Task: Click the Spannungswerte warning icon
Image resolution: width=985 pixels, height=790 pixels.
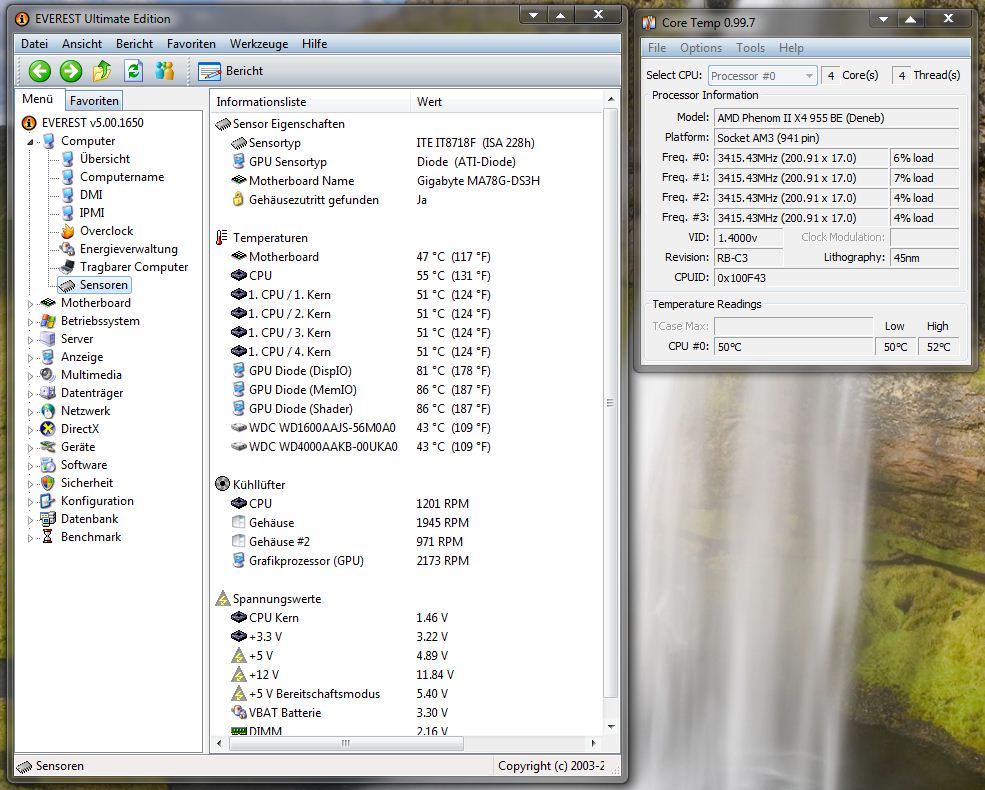Action: [x=222, y=598]
